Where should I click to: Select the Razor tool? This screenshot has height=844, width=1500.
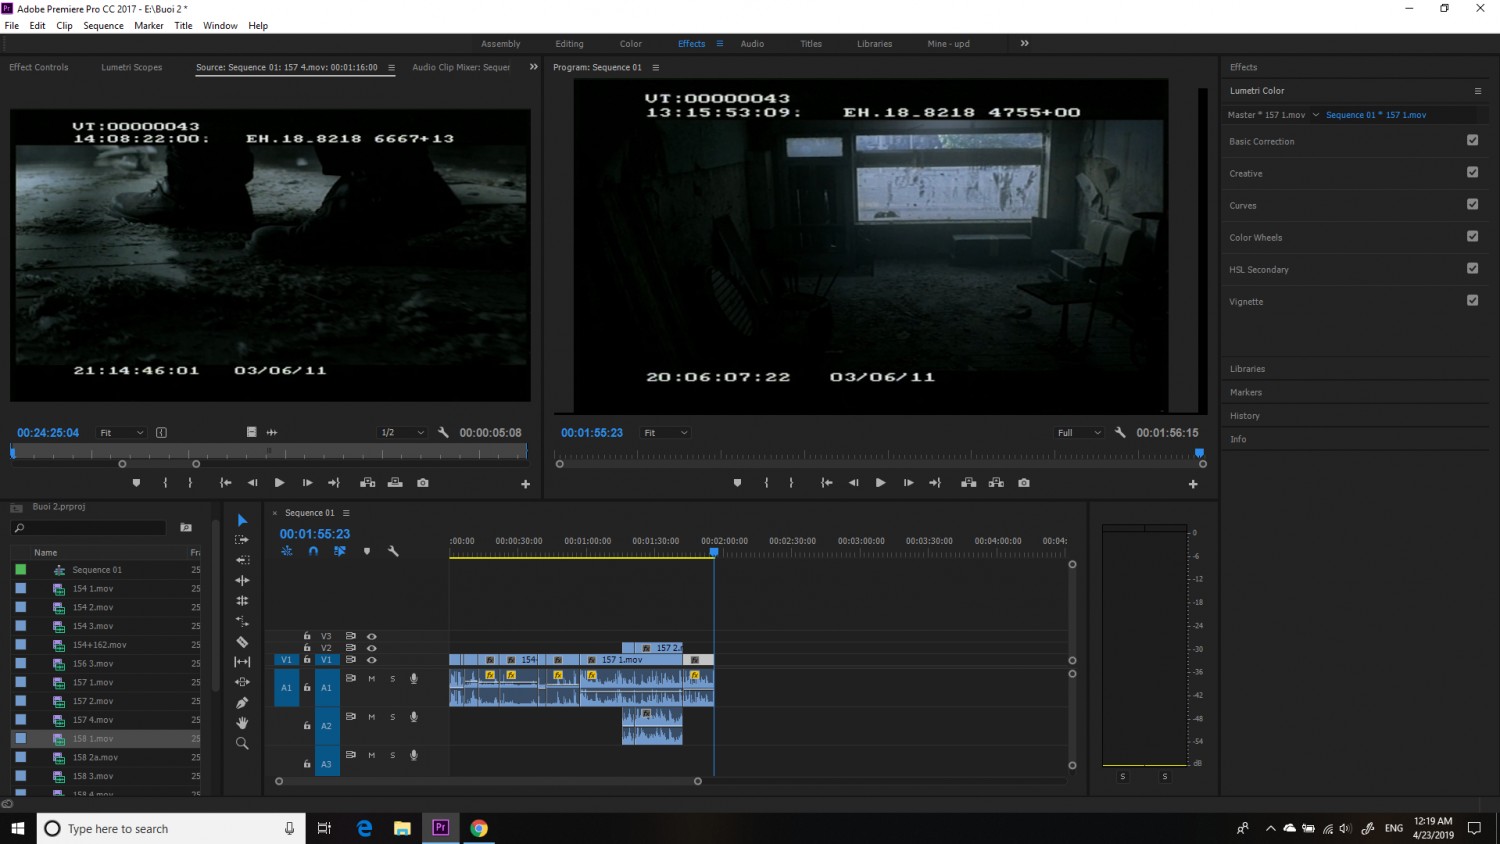[242, 642]
